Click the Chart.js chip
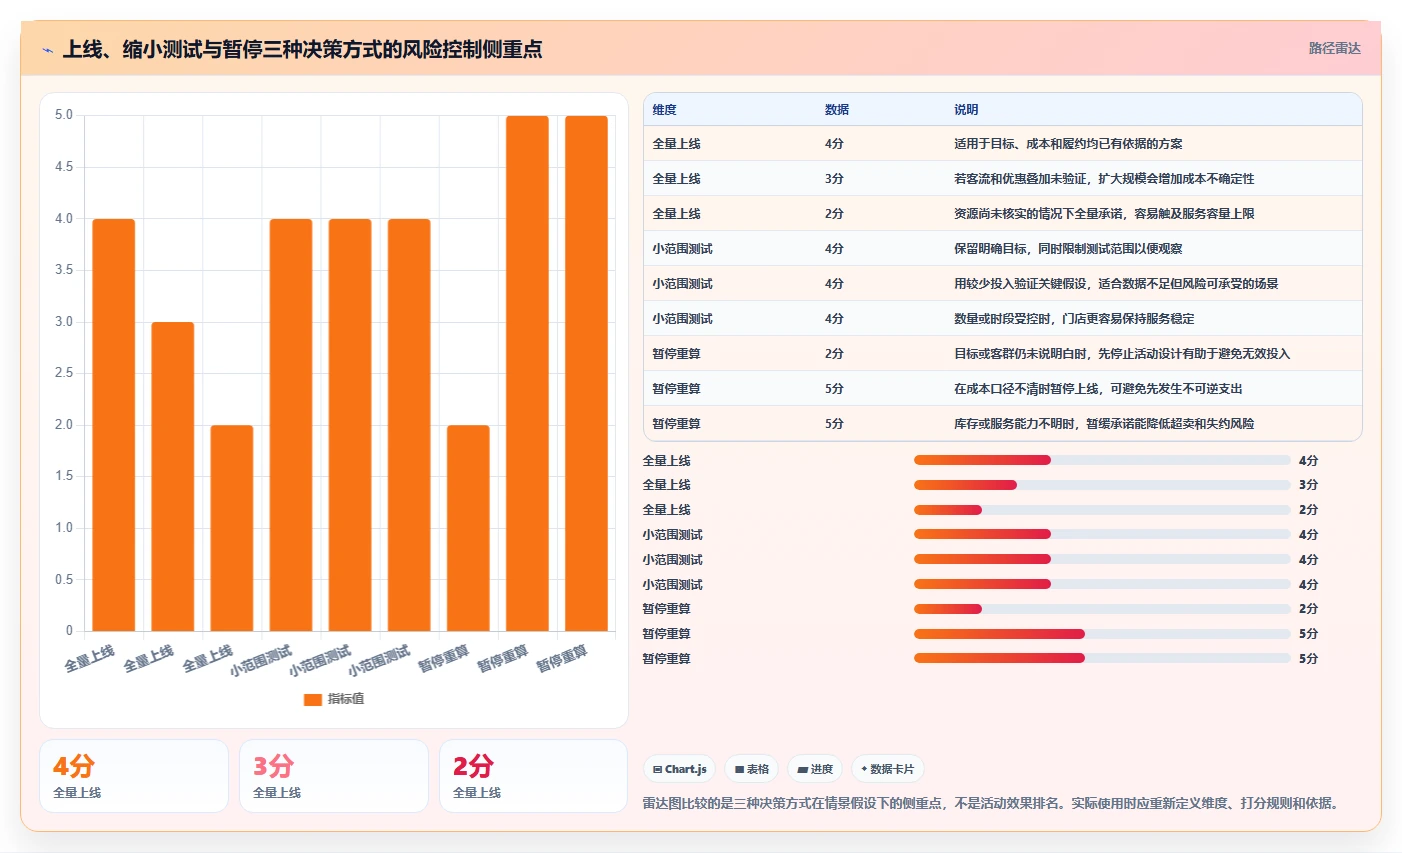 679,769
